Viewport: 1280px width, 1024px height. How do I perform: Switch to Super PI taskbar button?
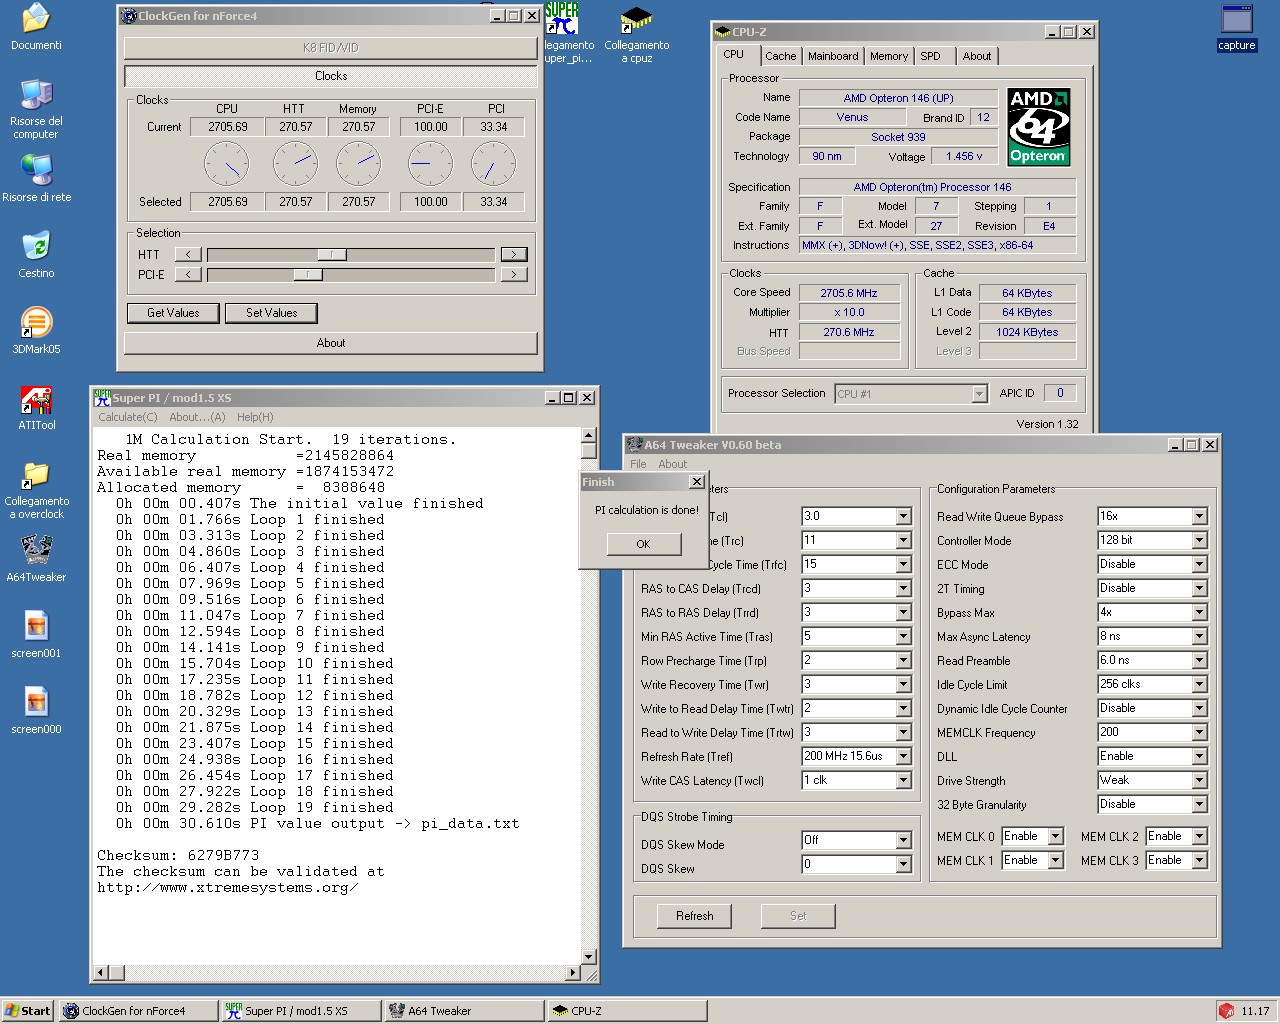301,1011
